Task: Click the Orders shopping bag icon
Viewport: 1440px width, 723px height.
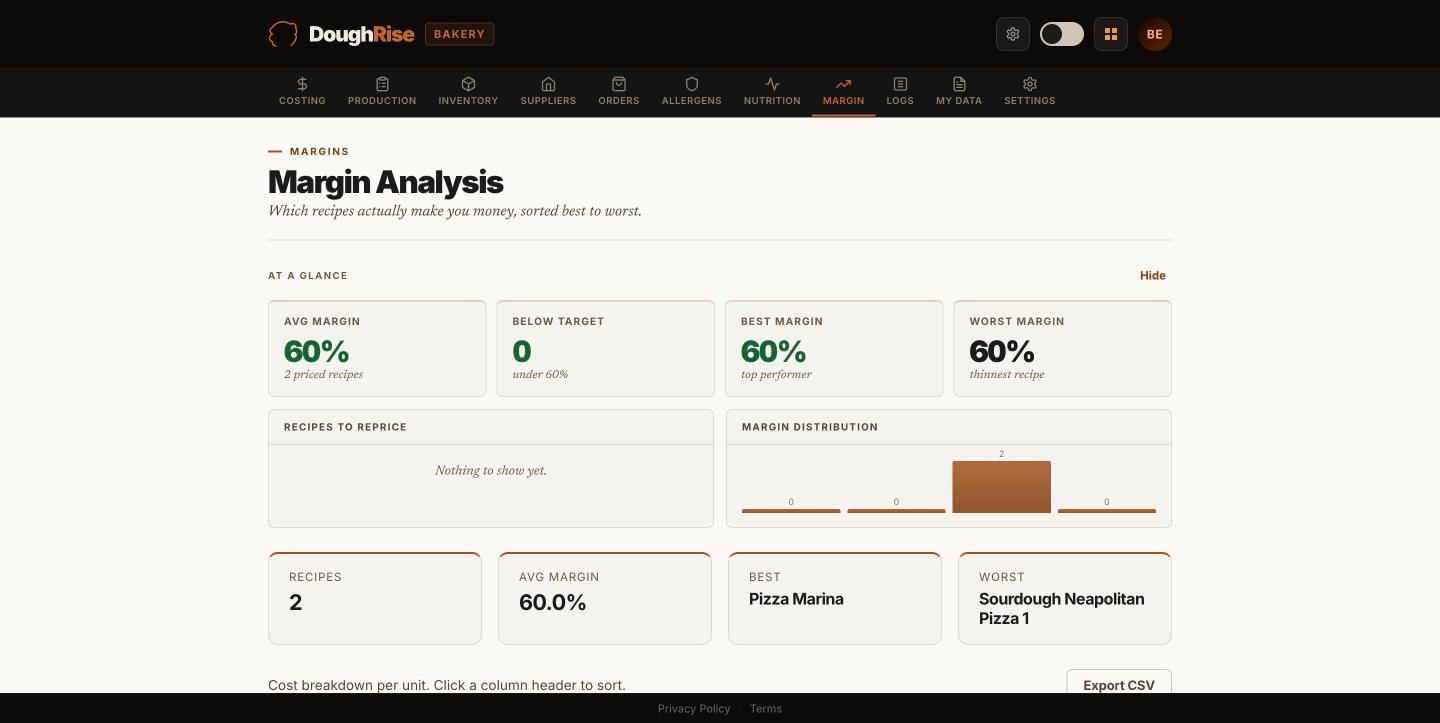Action: point(619,84)
